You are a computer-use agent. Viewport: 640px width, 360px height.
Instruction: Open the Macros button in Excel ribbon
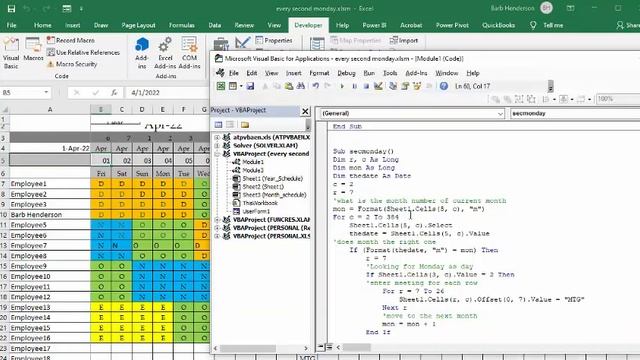tap(33, 49)
